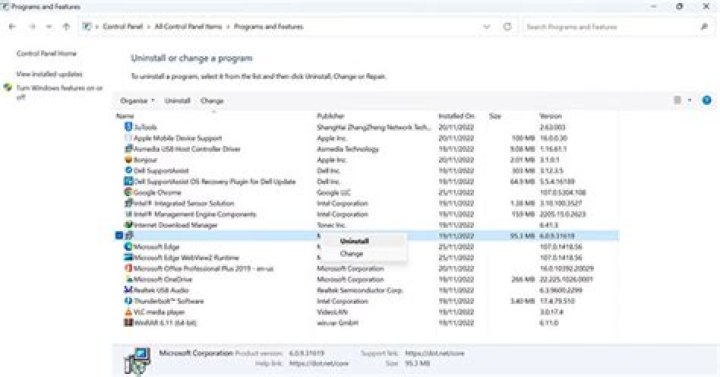Expand the Organise dropdown menu
This screenshot has width=720, height=377.
137,101
